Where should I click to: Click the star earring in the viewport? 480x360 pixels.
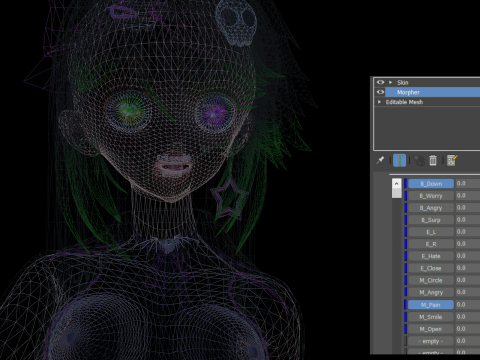click(229, 199)
